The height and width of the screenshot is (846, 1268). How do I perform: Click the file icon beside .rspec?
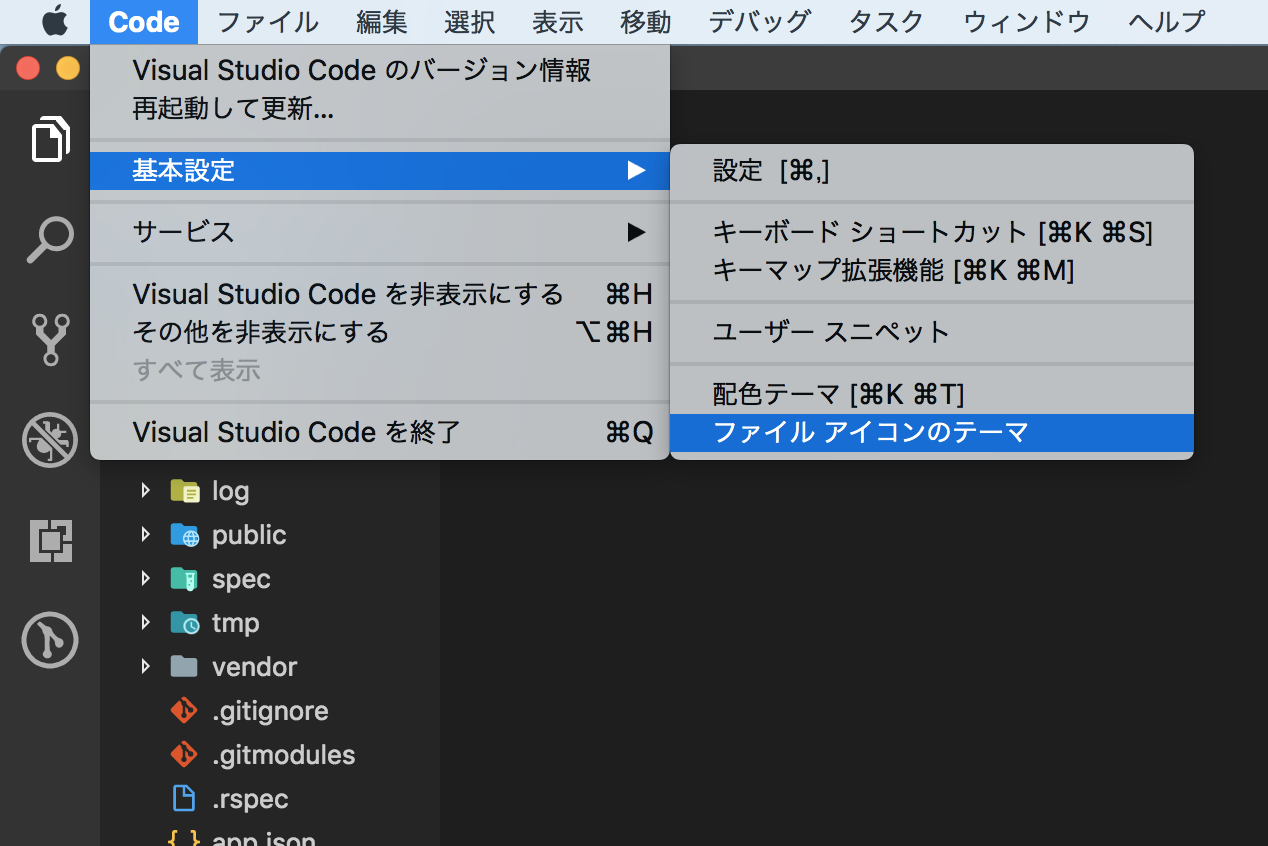pyautogui.click(x=182, y=798)
